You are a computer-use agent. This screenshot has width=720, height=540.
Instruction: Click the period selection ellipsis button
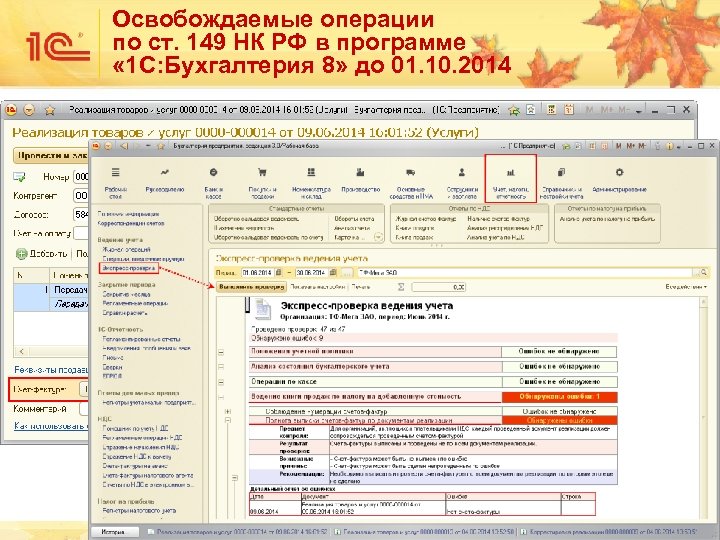click(348, 273)
